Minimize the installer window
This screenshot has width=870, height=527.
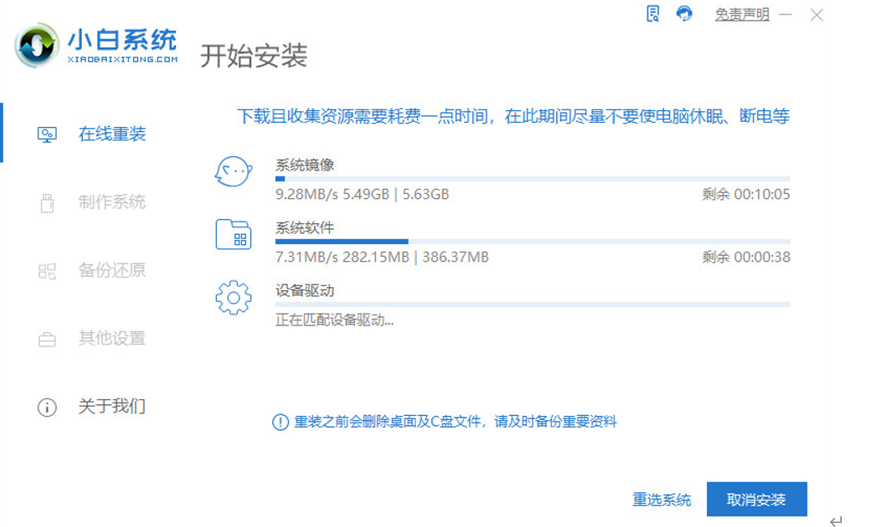(x=785, y=14)
